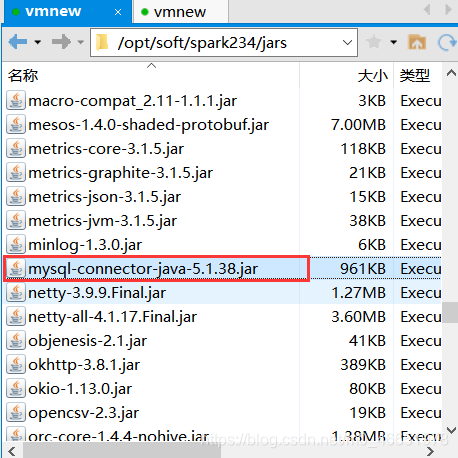Click the jar icon of netty-all-4.1.17.Final.jar

16,317
